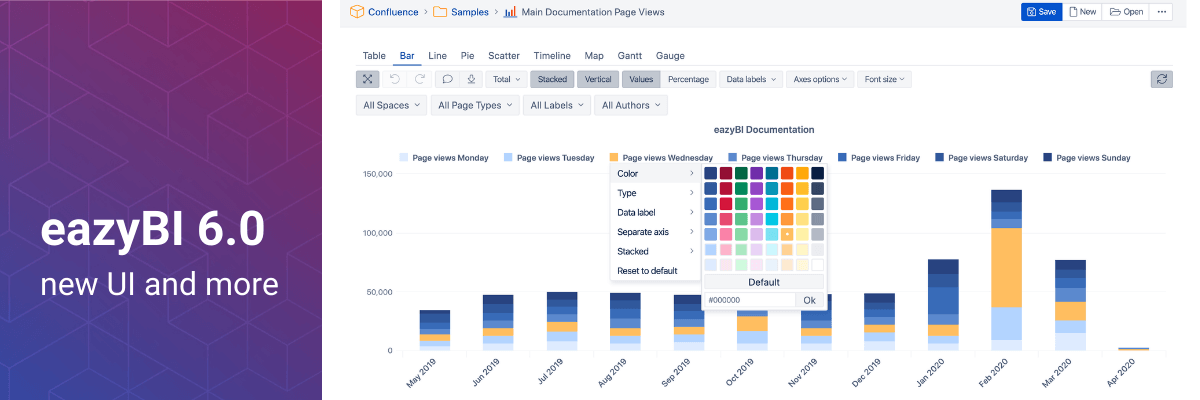Switch to the Table tab
The width and height of the screenshot is (1200, 400).
[374, 56]
